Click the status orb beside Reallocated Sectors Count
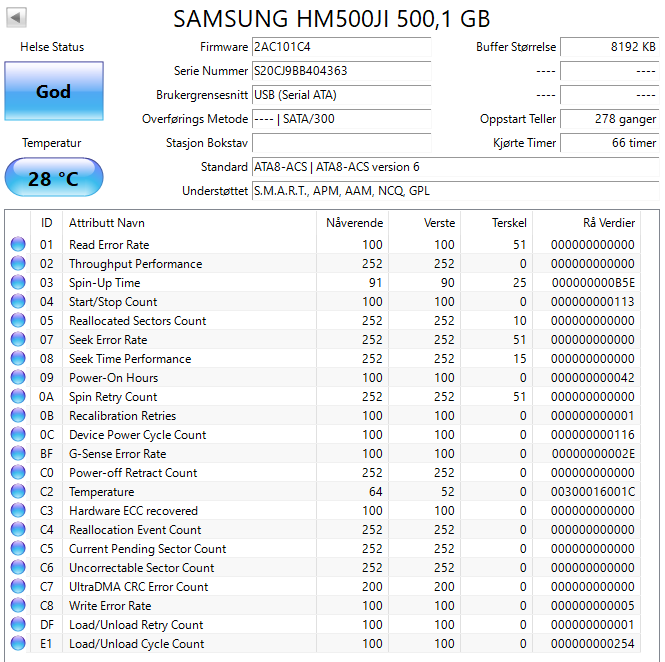Screen dimensions: 665x662 [x=18, y=321]
